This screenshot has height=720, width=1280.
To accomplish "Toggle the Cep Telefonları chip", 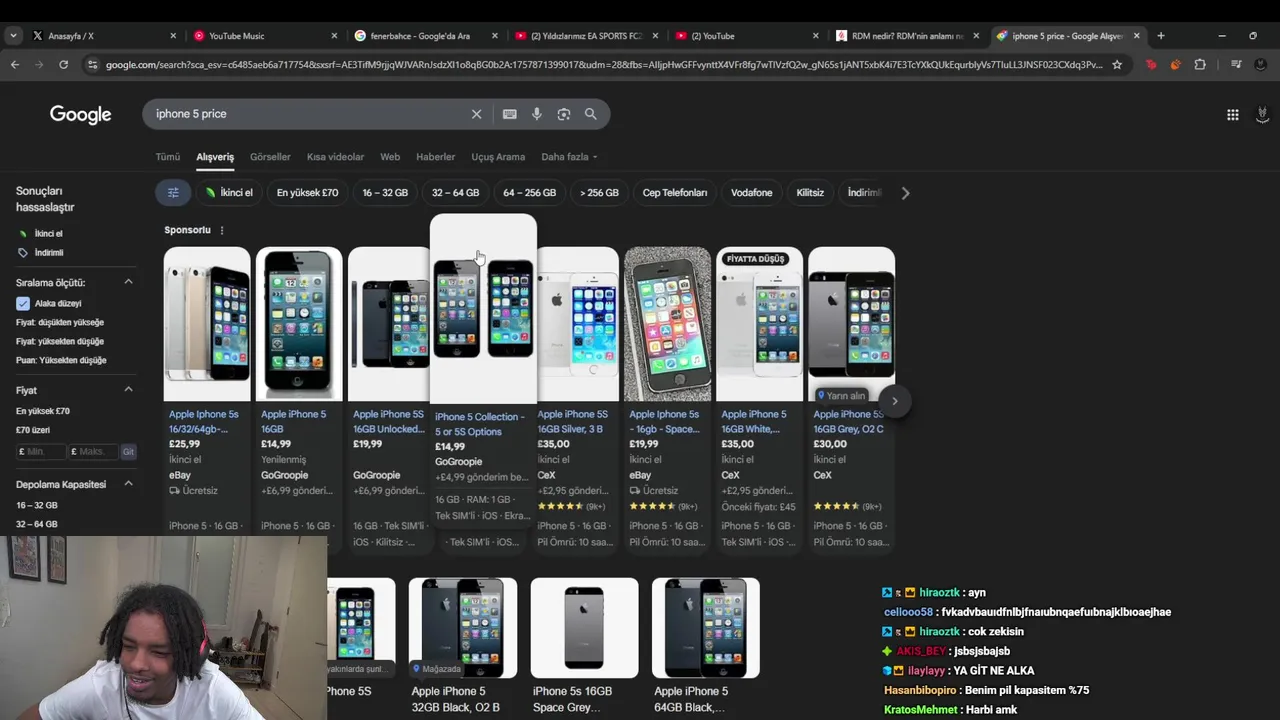I will (x=675, y=193).
